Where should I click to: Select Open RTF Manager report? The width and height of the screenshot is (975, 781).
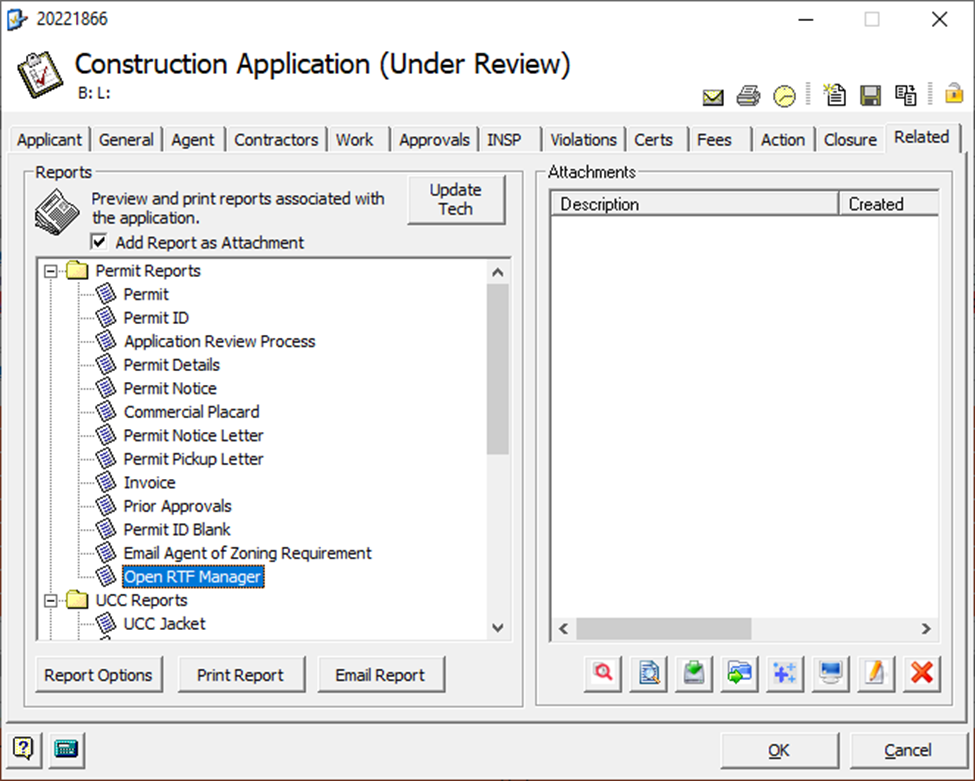point(193,577)
